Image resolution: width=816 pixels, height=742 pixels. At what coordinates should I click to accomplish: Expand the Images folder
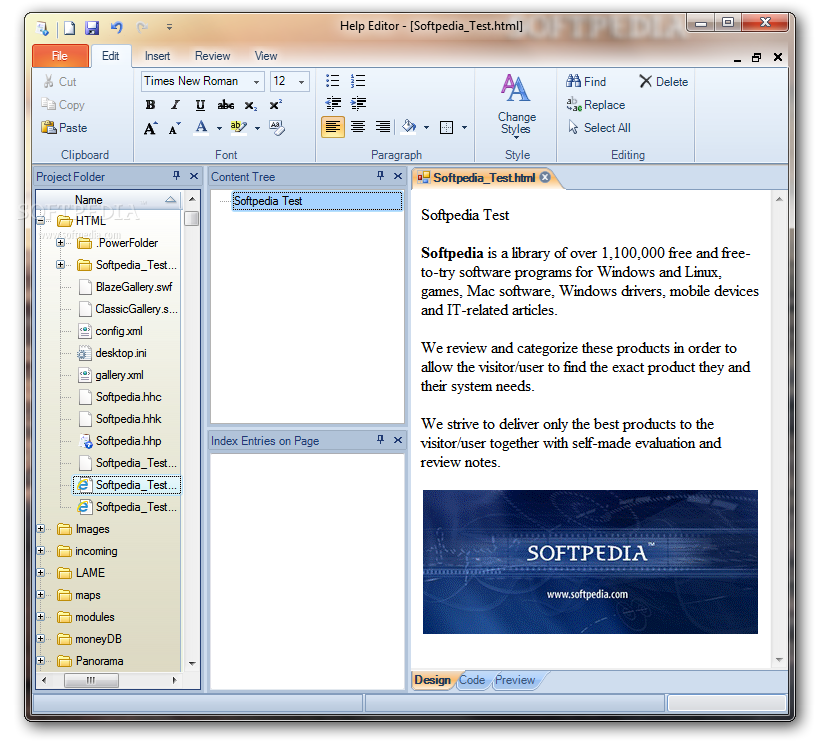41,529
